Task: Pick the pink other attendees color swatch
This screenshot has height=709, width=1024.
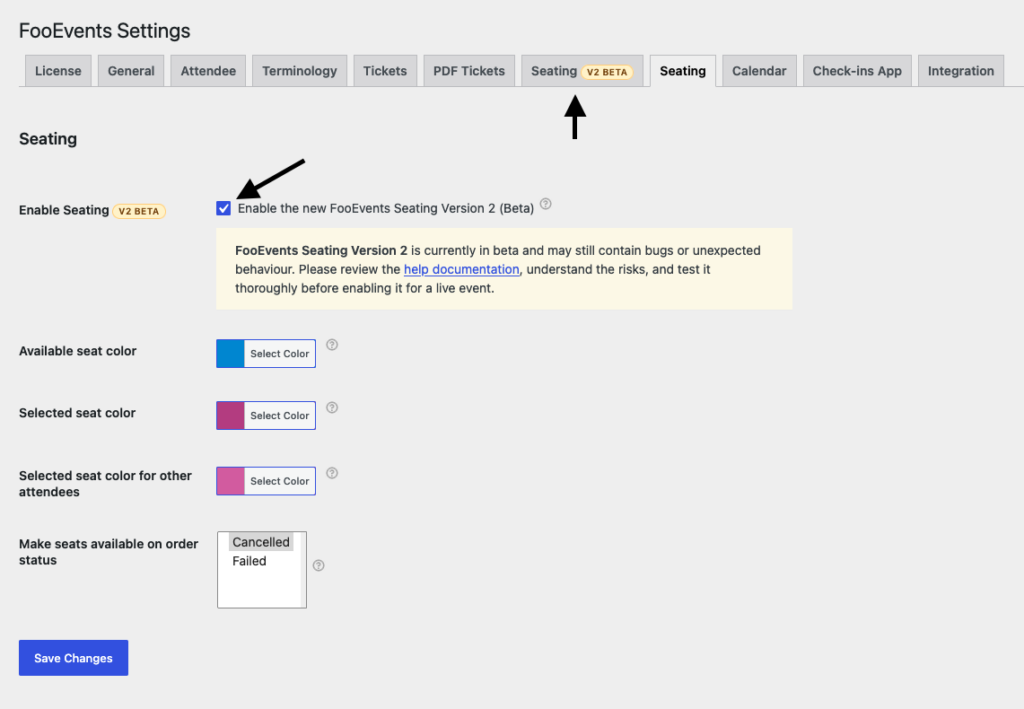Action: click(231, 481)
